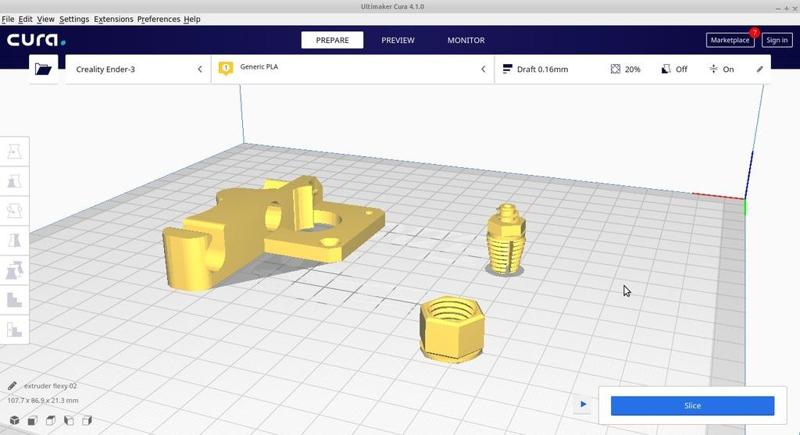
Task: Collapse the Creality Ender-3 printer selector
Action: tap(200, 69)
